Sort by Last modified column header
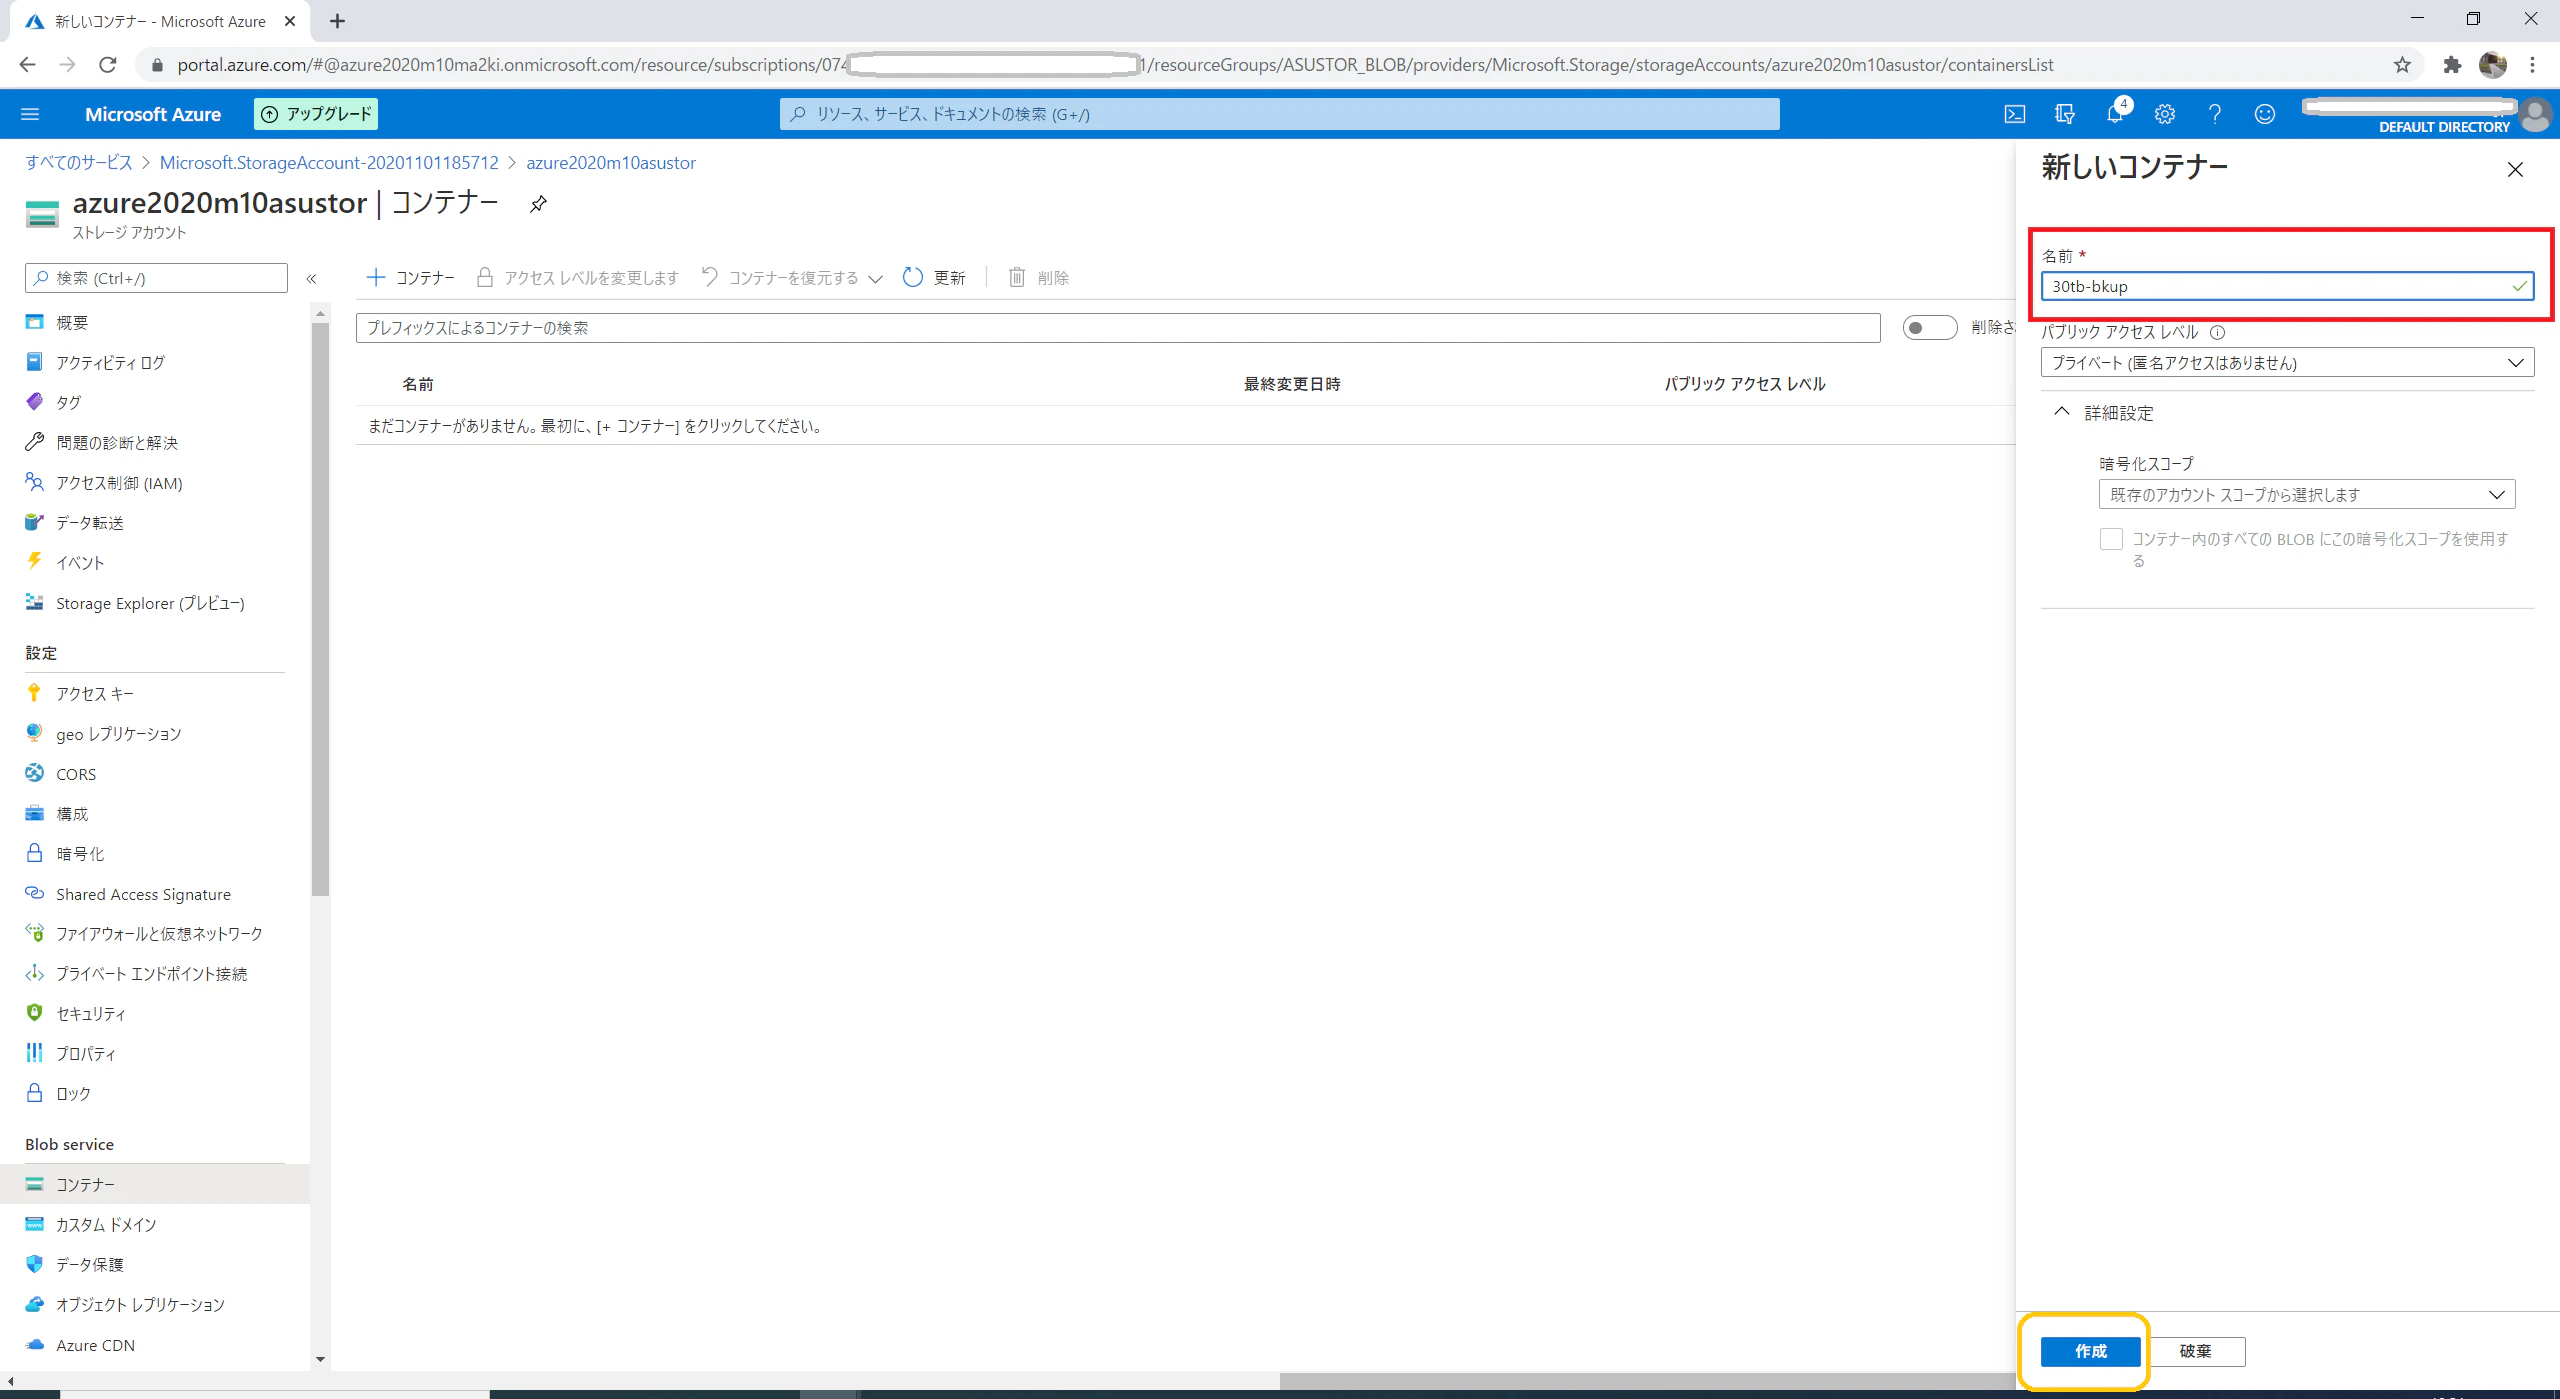2560x1399 pixels. 1292,384
